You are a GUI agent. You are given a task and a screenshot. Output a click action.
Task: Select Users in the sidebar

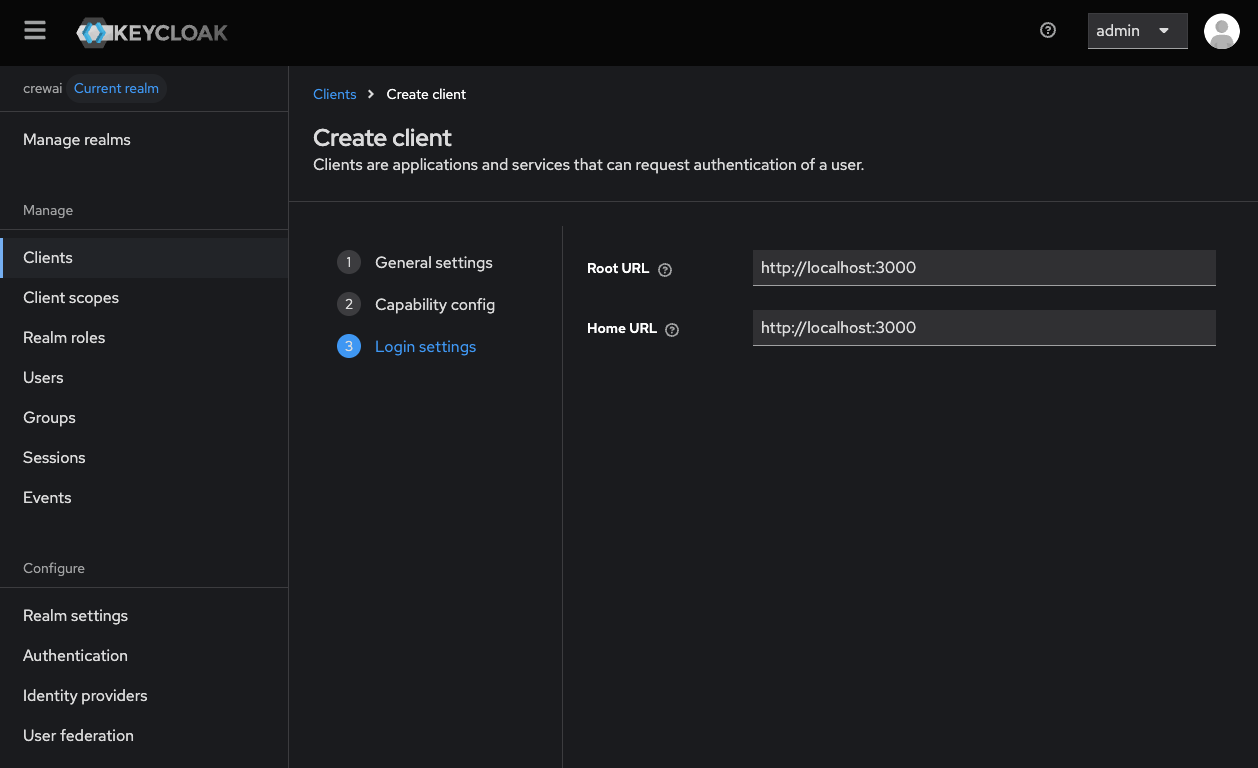coord(43,377)
